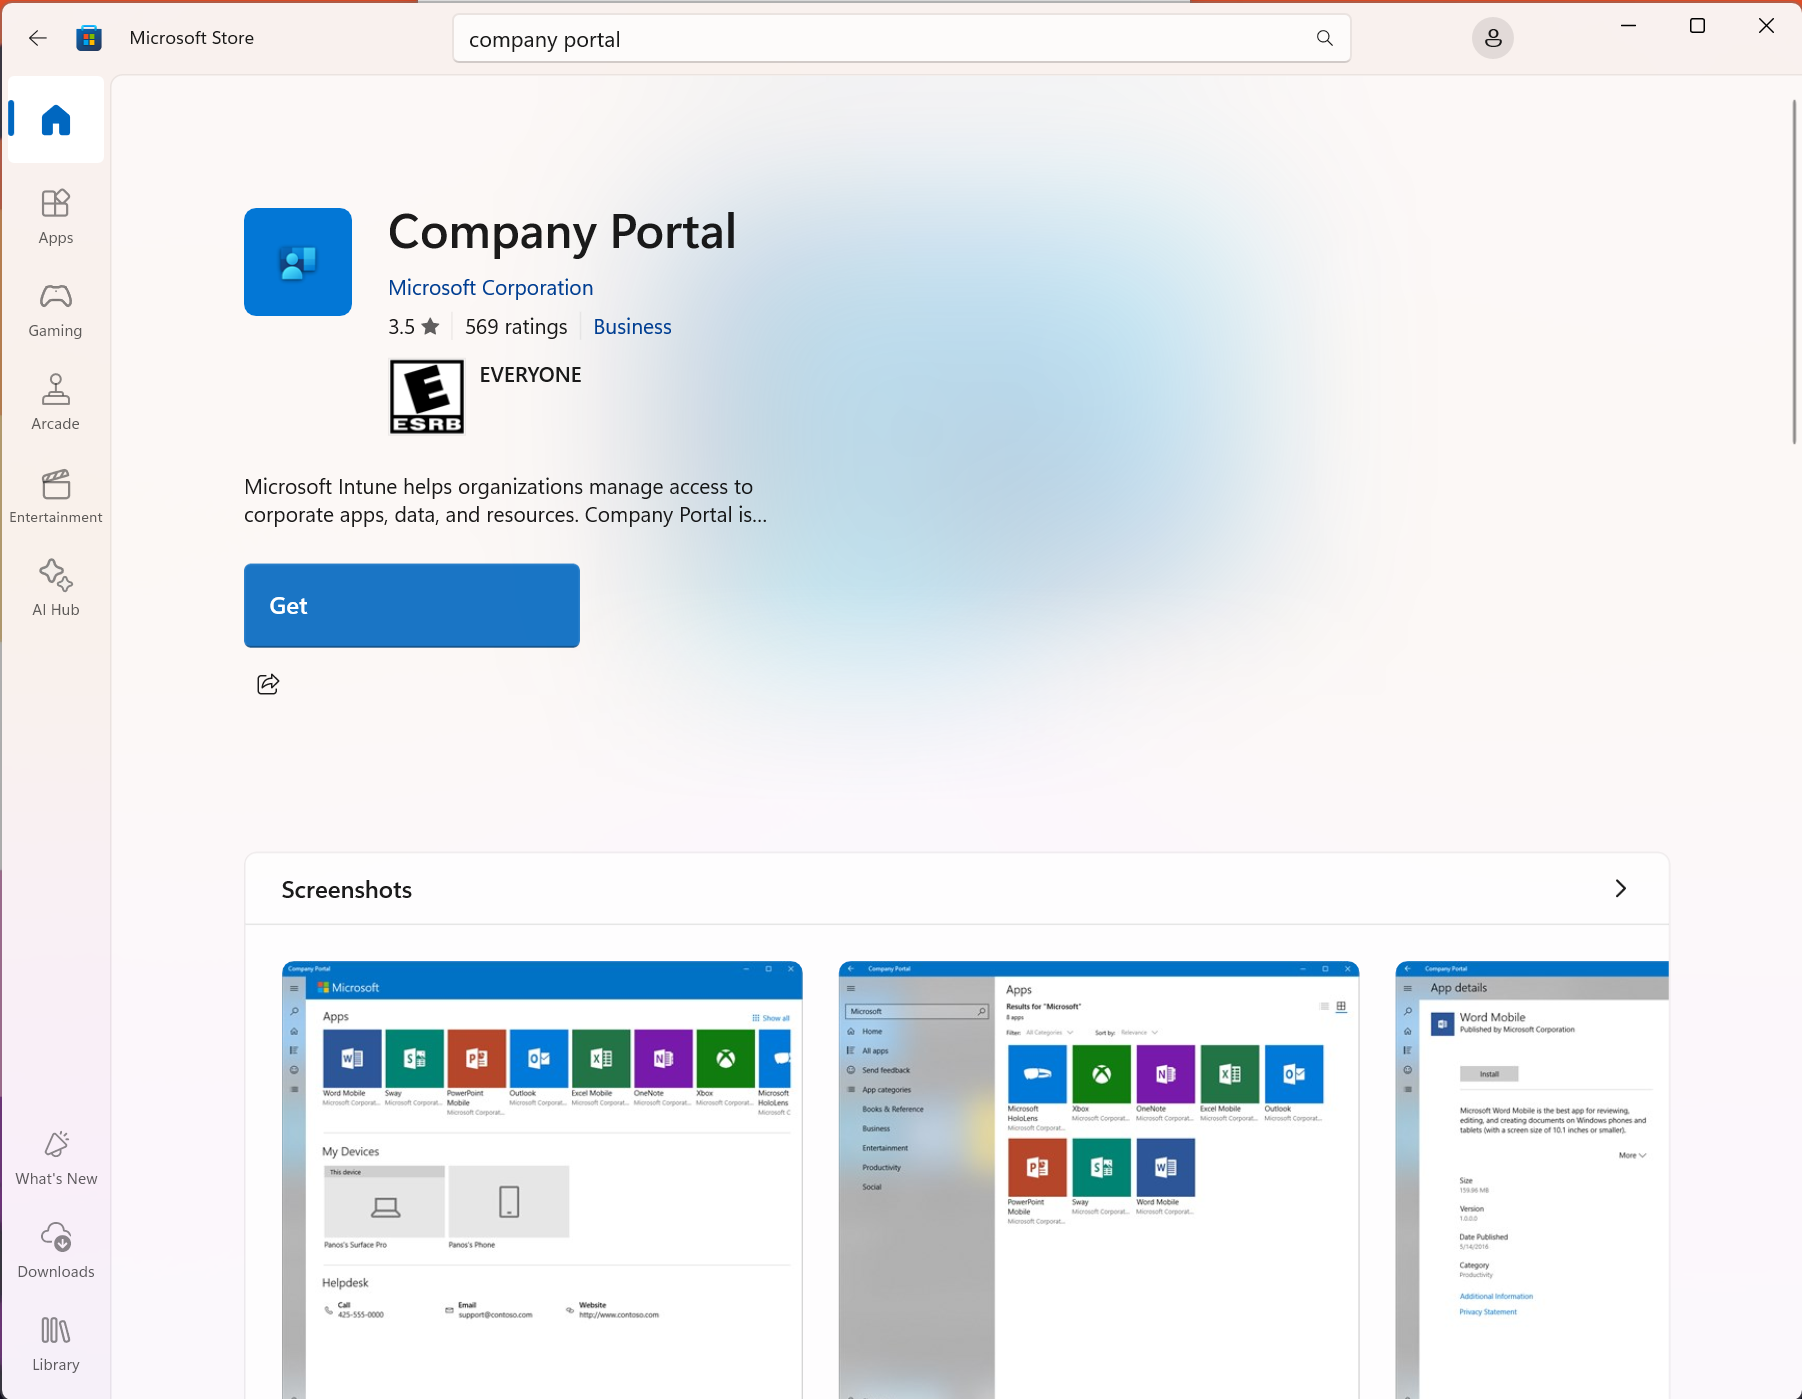Viewport: 1802px width, 1399px height.
Task: Expand Screenshots with the chevron arrow
Action: [x=1621, y=889]
